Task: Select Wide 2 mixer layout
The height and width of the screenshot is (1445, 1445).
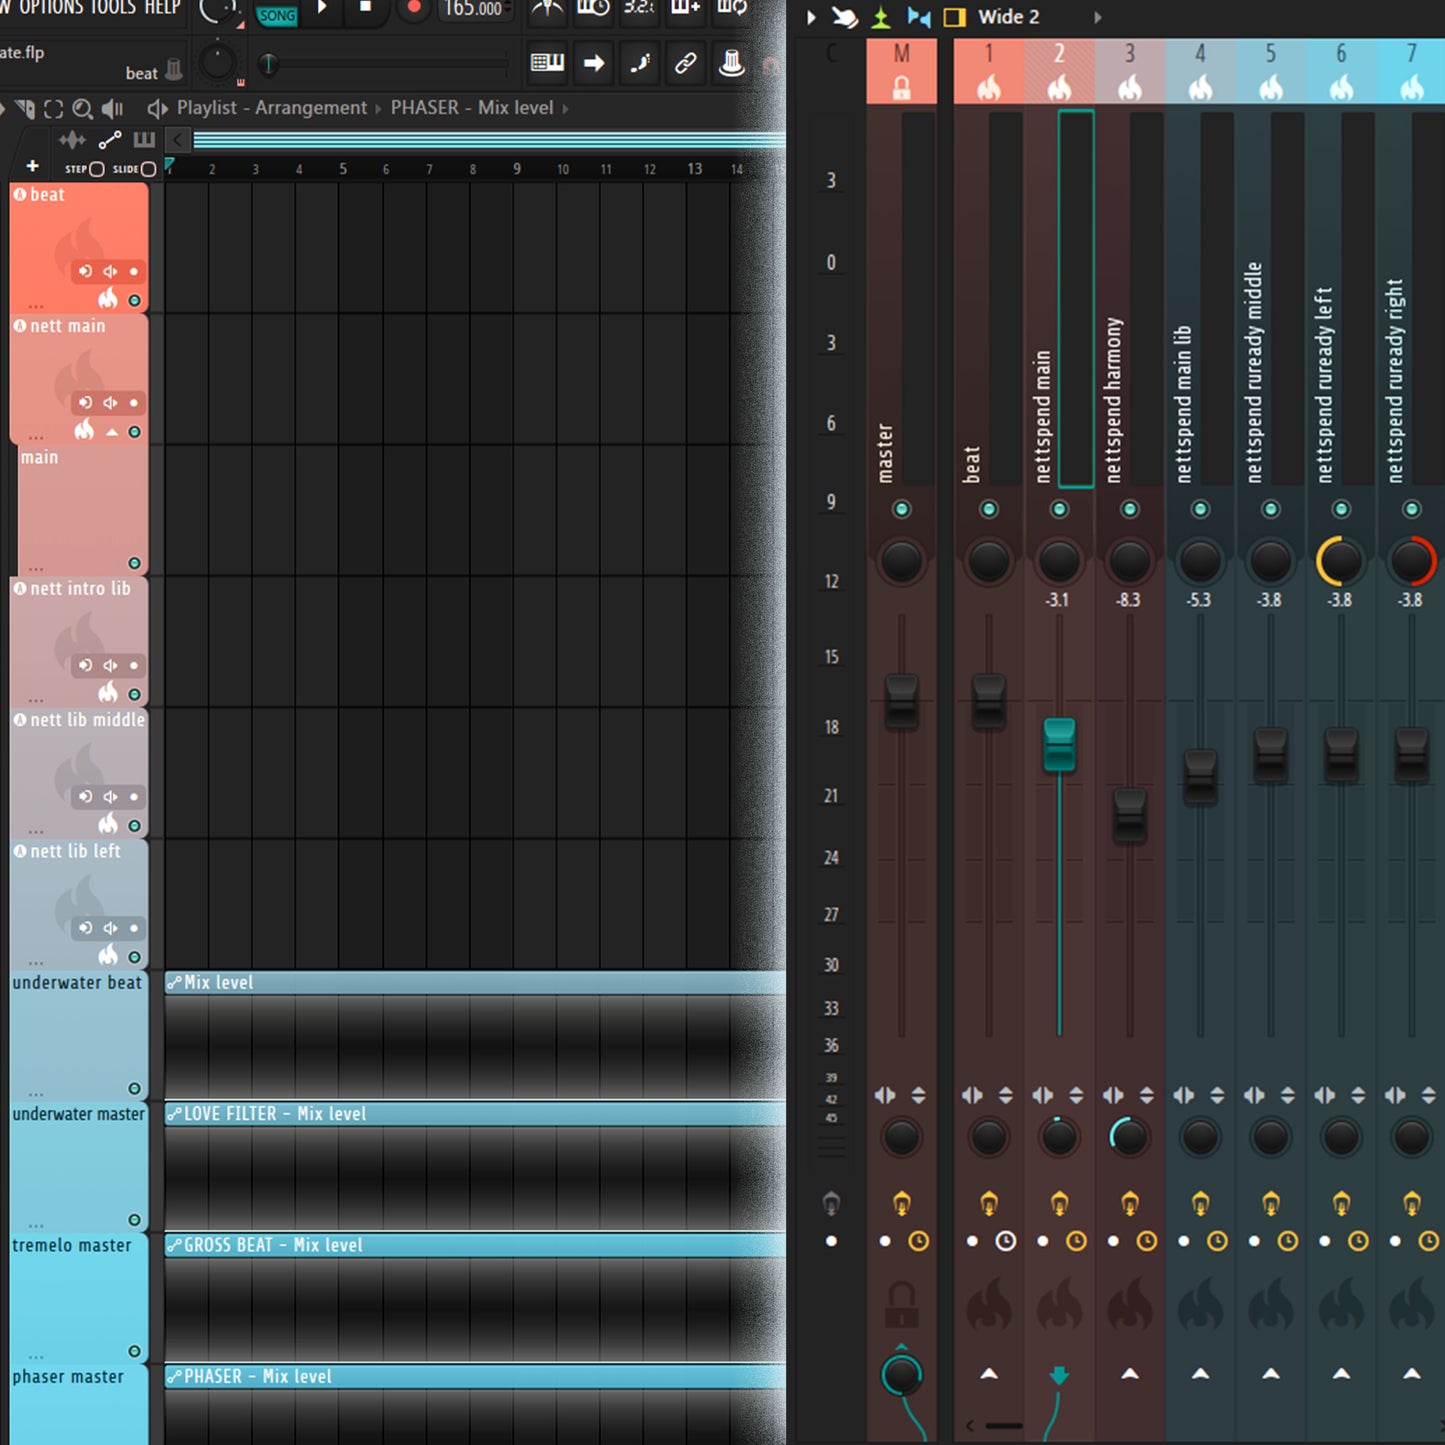Action: tap(1009, 17)
